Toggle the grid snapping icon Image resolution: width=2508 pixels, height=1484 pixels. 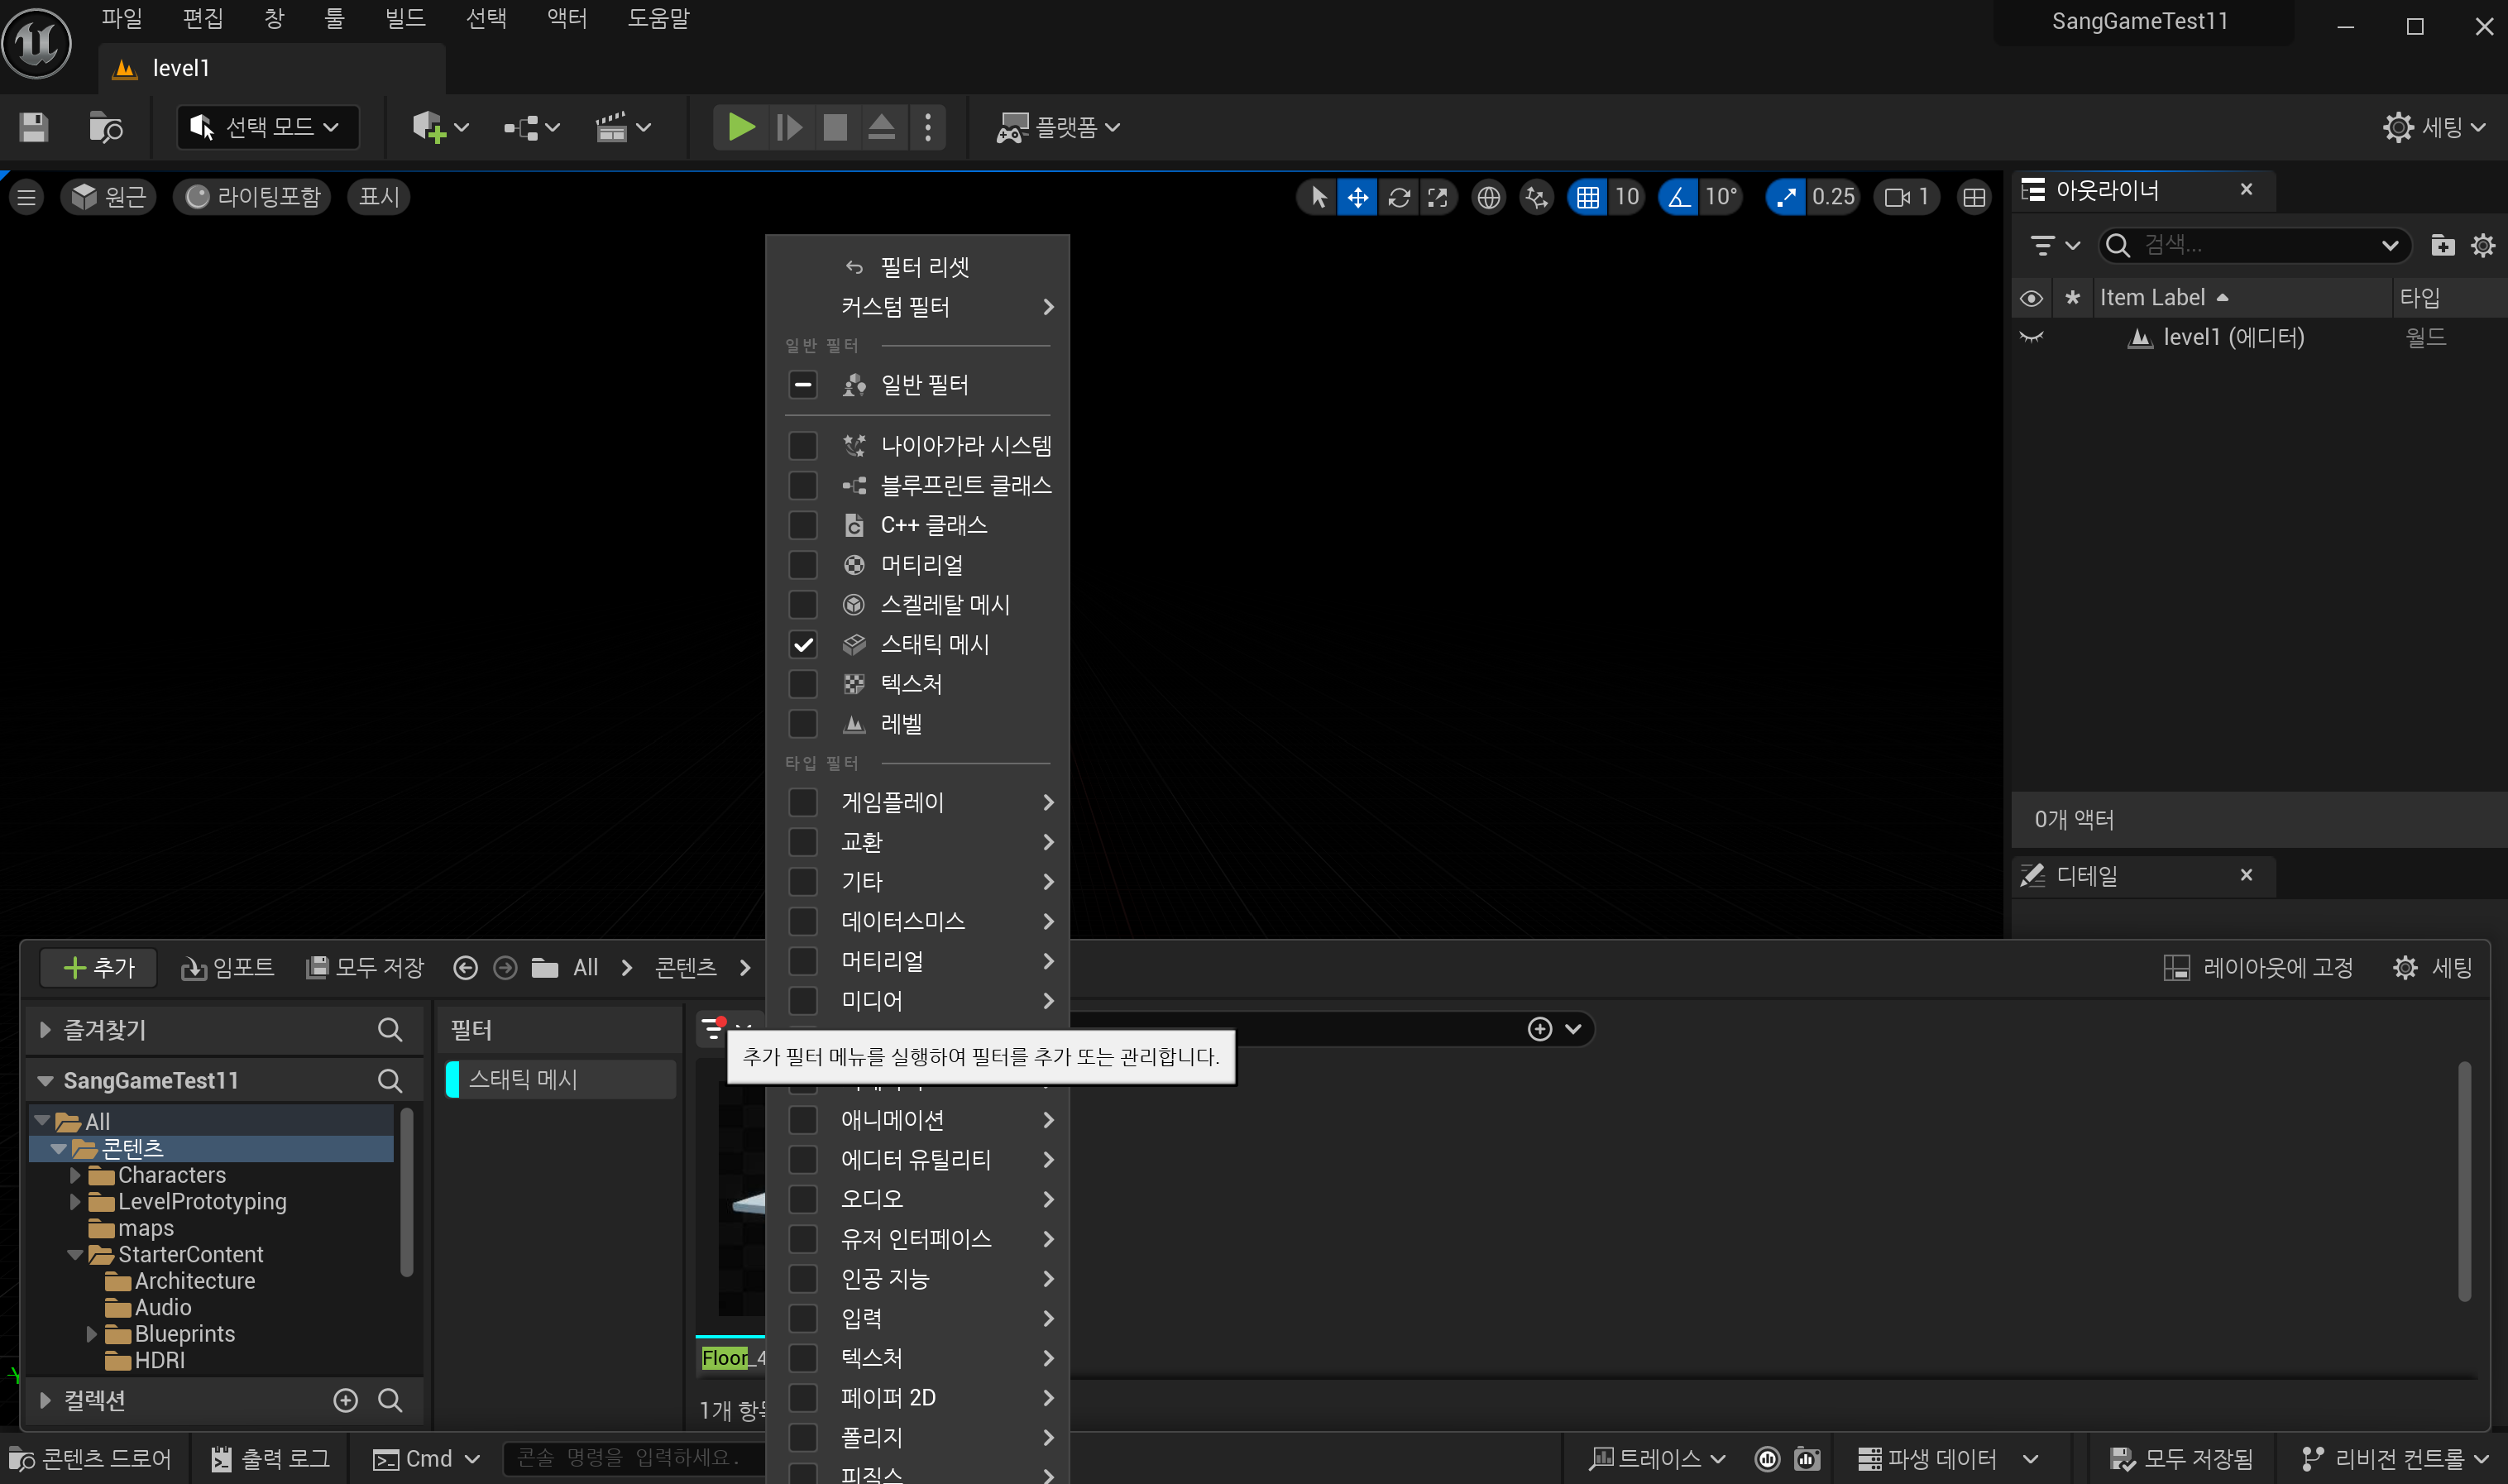[1587, 197]
